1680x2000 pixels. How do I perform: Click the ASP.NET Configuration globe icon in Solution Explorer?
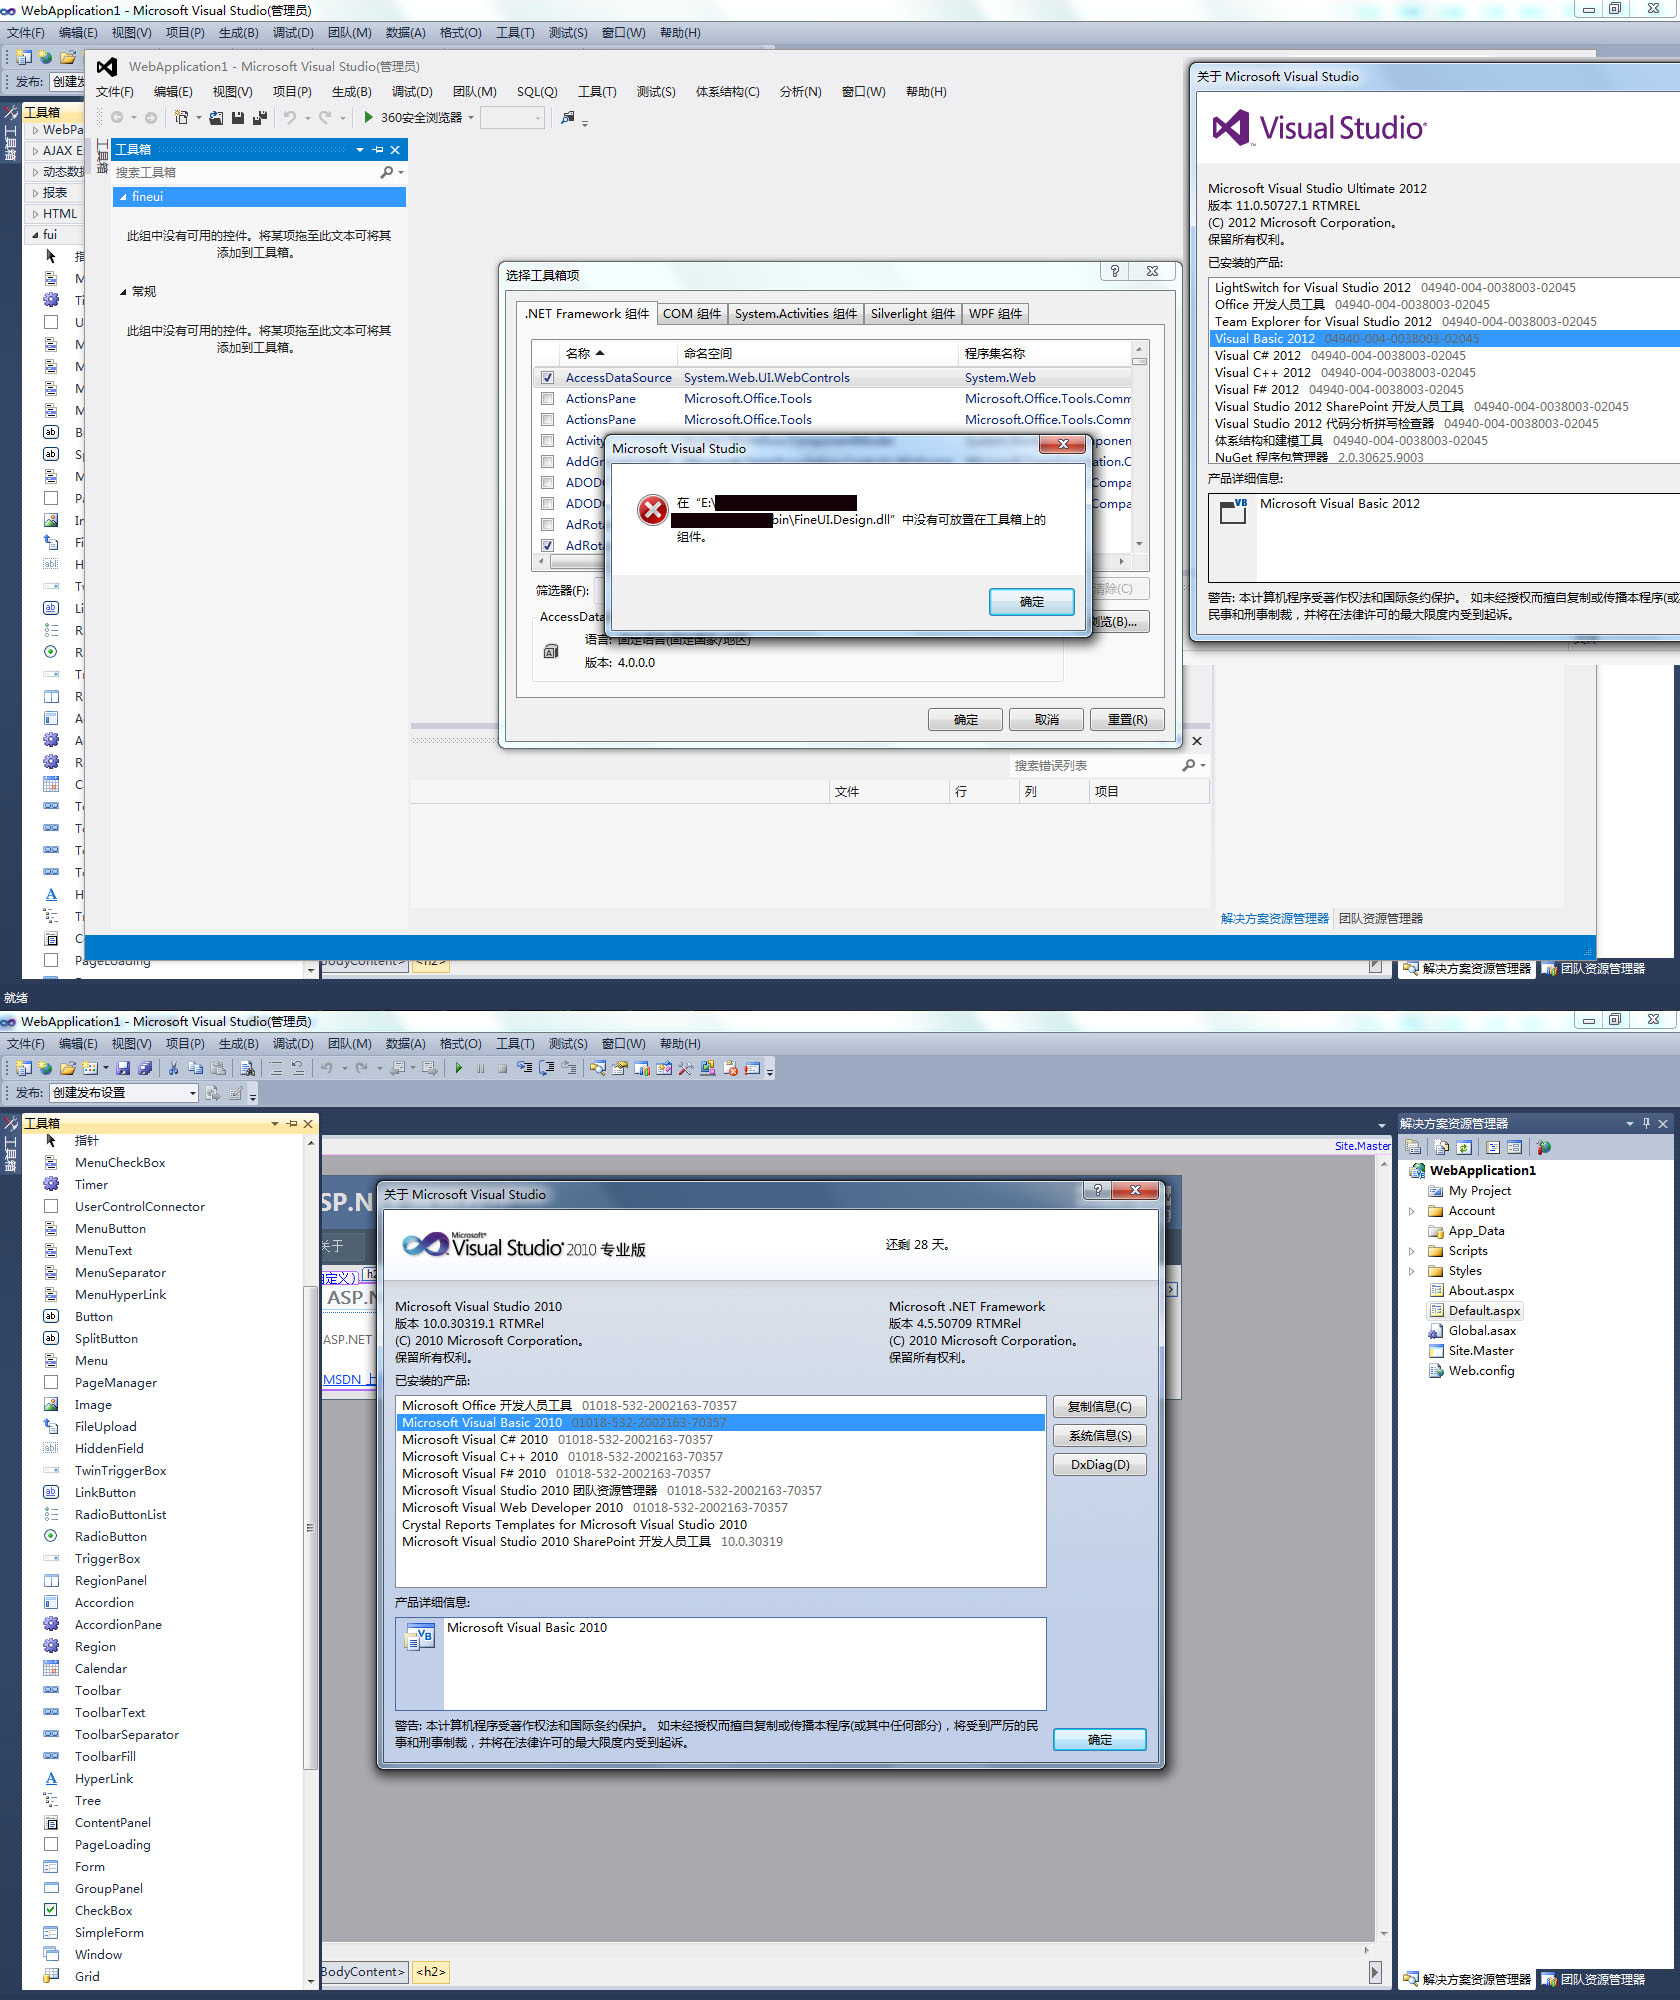pos(1544,1147)
